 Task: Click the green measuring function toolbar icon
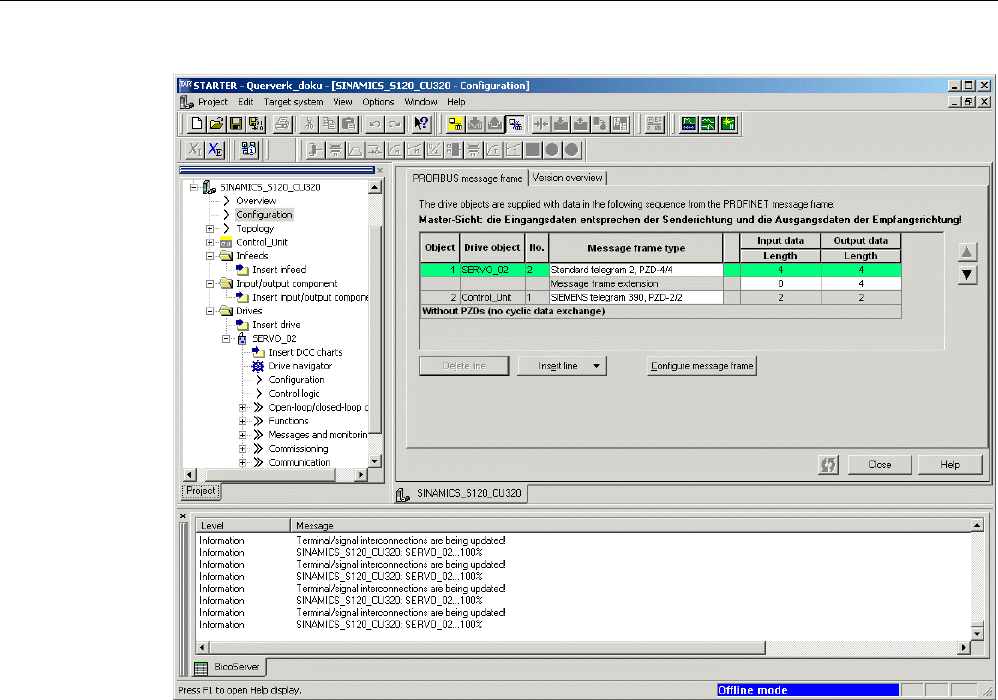click(x=708, y=124)
